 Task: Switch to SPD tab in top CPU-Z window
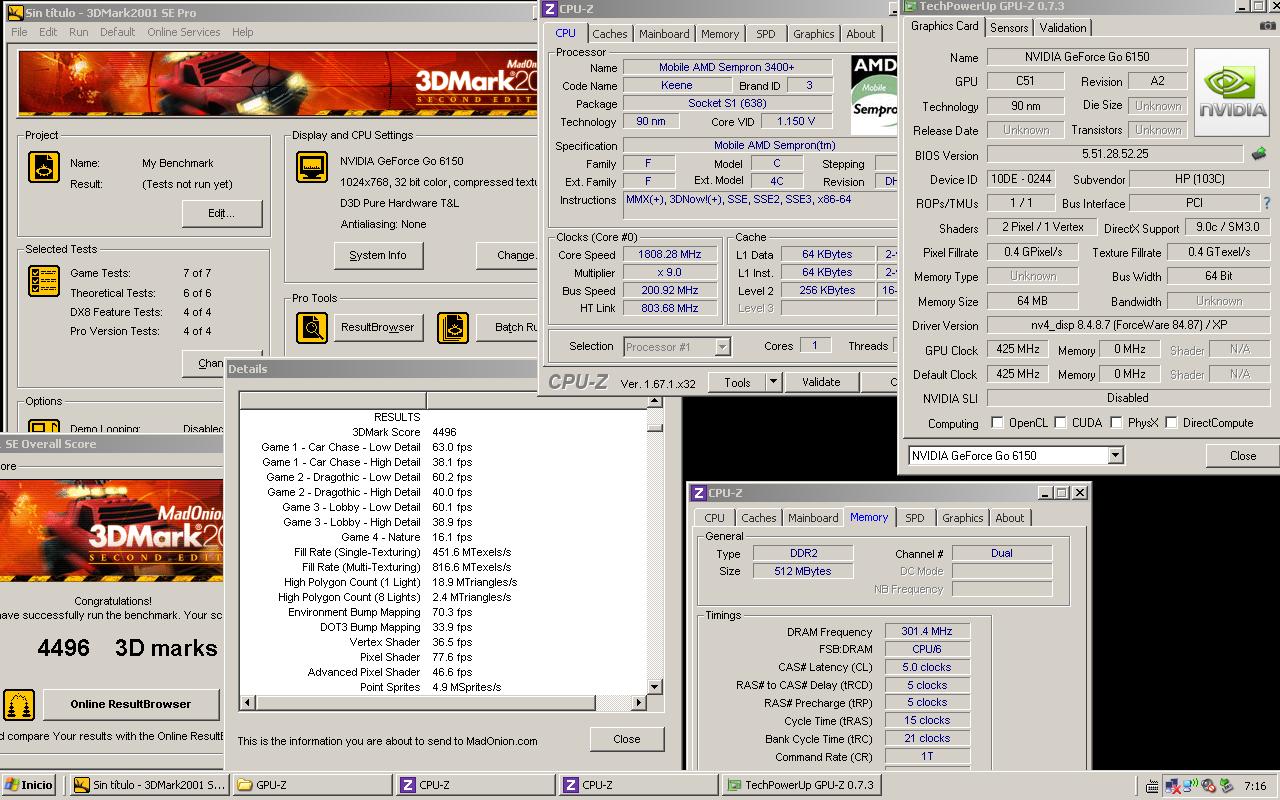pyautogui.click(x=765, y=34)
